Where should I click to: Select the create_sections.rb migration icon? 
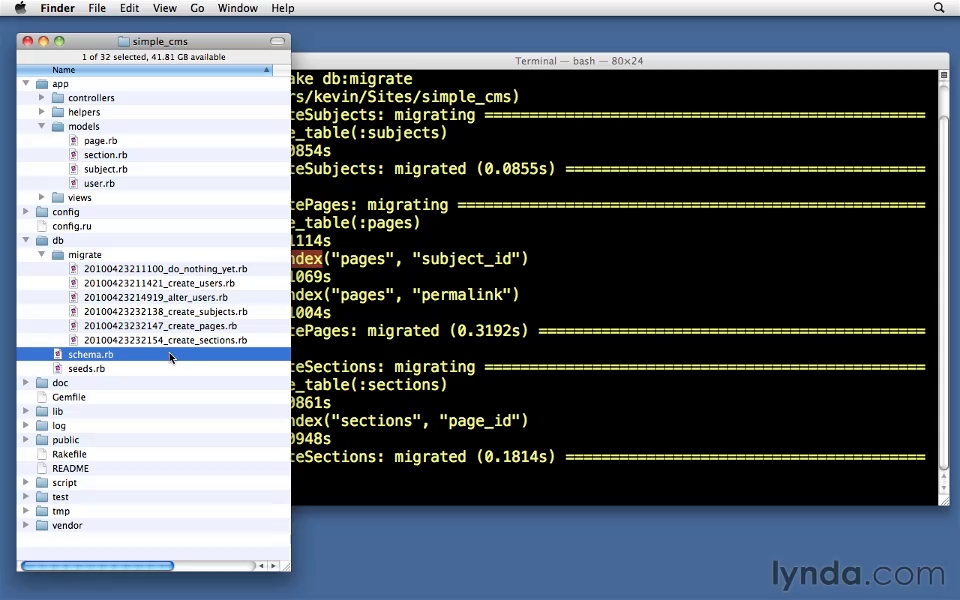73,340
